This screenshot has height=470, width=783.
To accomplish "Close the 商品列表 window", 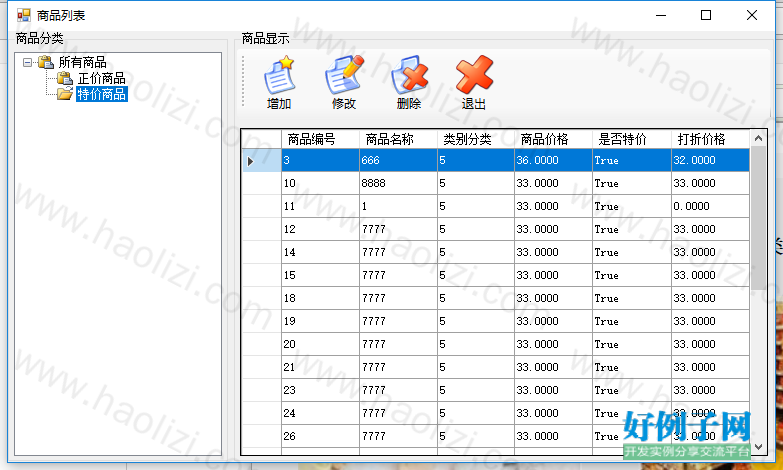I will tap(752, 15).
